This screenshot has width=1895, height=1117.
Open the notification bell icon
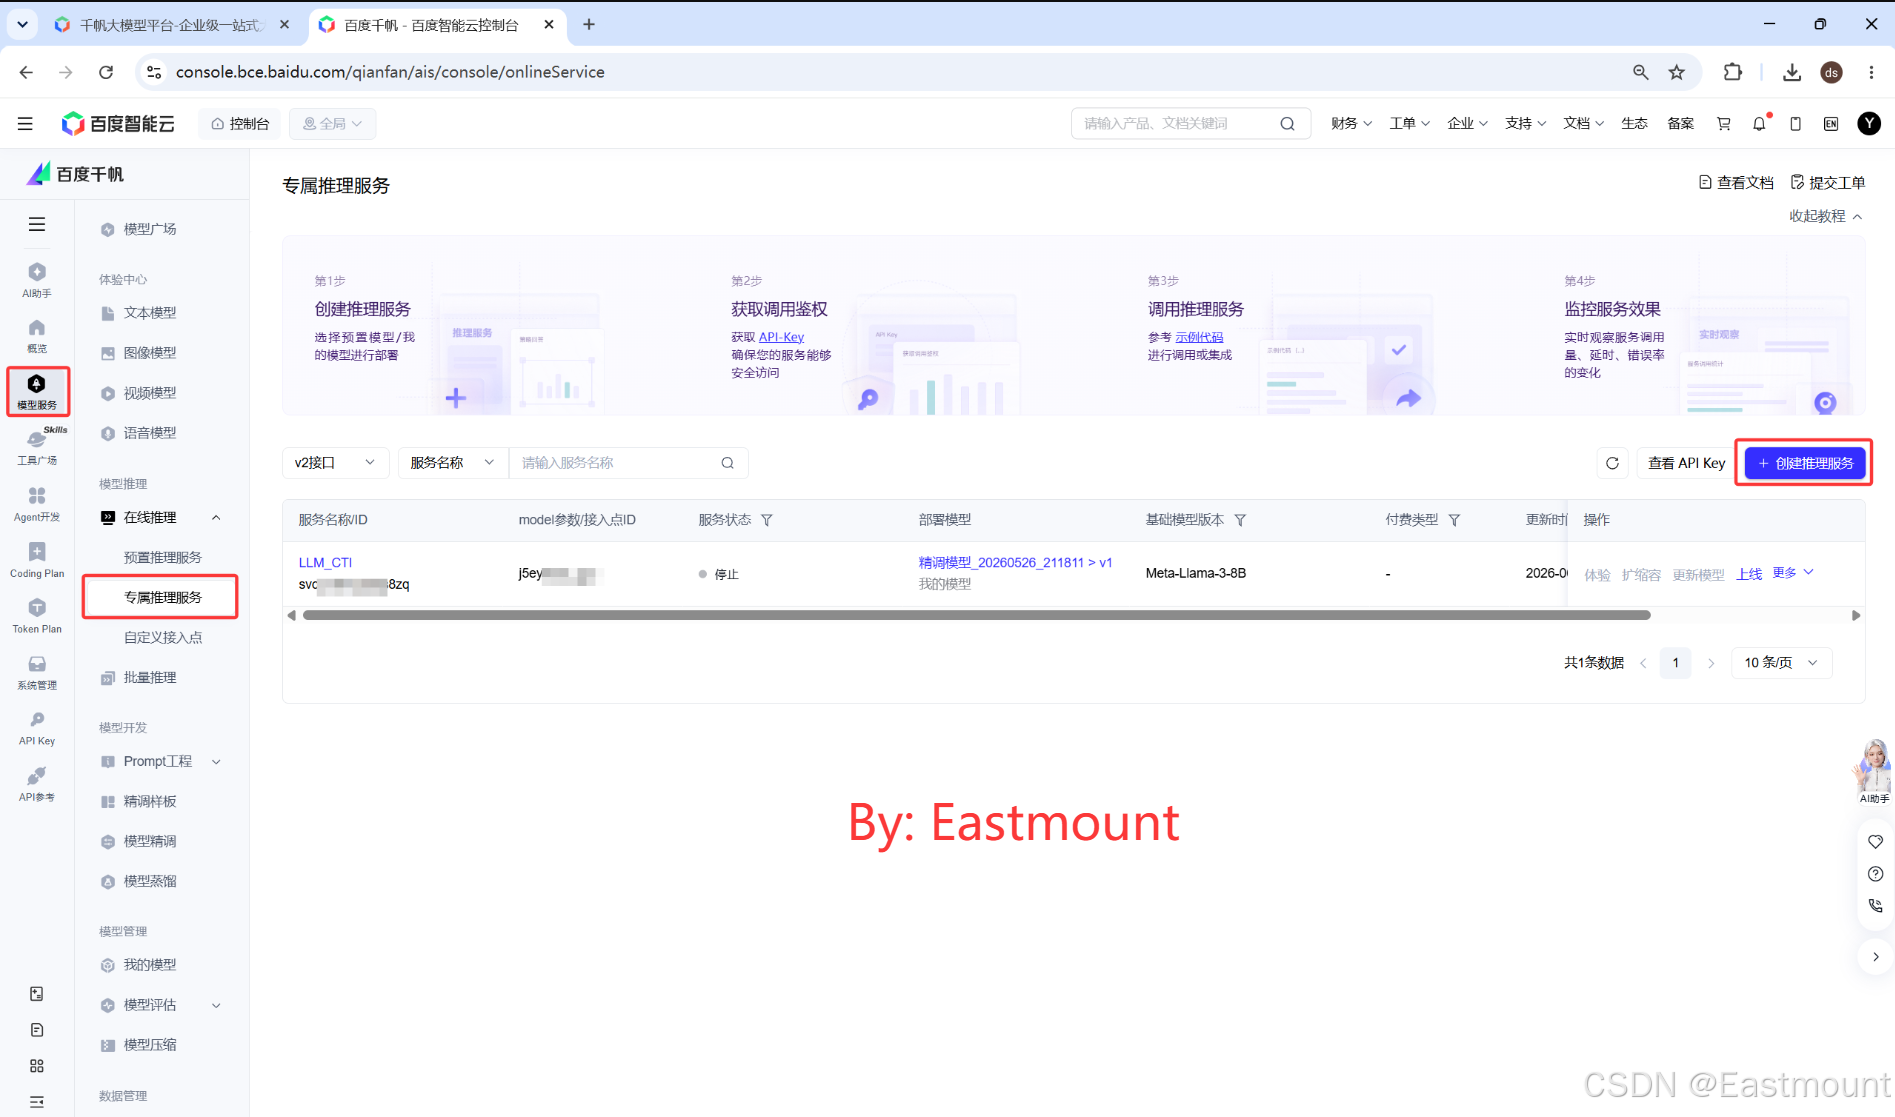1760,123
